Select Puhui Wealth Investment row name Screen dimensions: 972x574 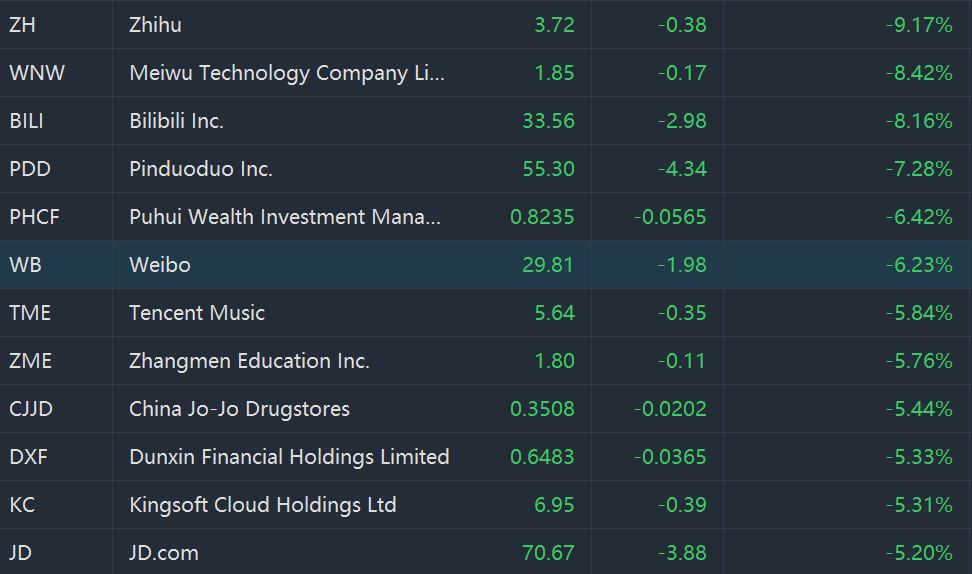pos(285,217)
